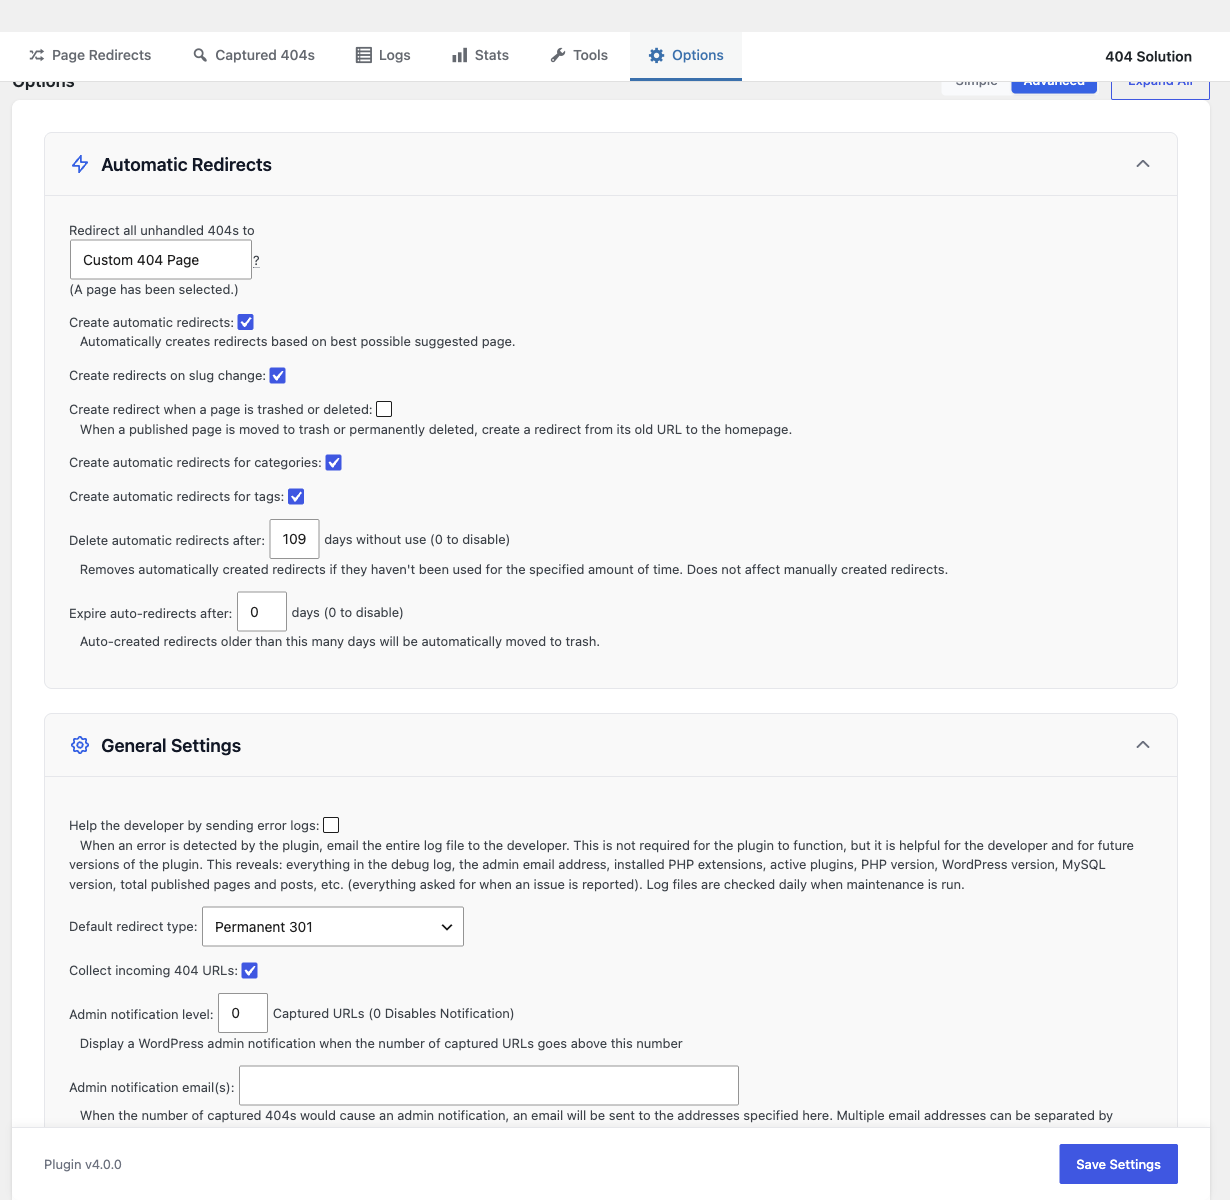Click the question mark help link
The width and height of the screenshot is (1230, 1200).
256,260
